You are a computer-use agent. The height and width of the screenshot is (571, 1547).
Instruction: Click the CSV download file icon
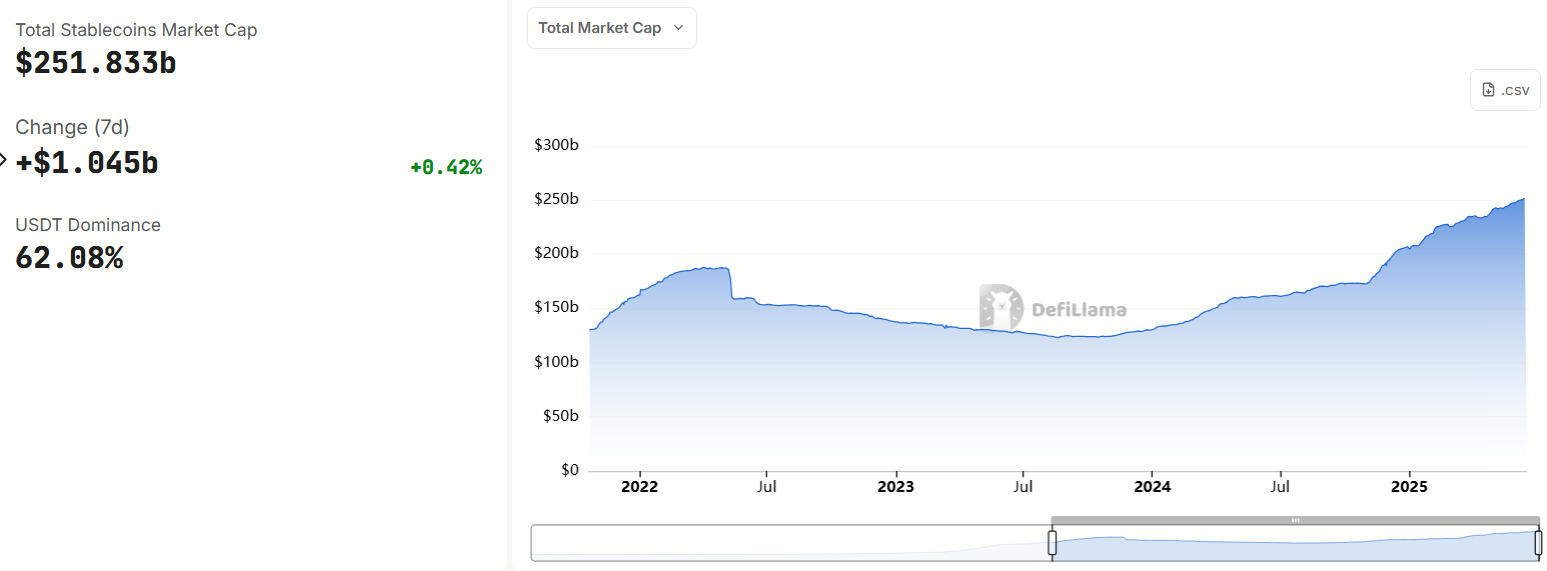(x=1488, y=90)
